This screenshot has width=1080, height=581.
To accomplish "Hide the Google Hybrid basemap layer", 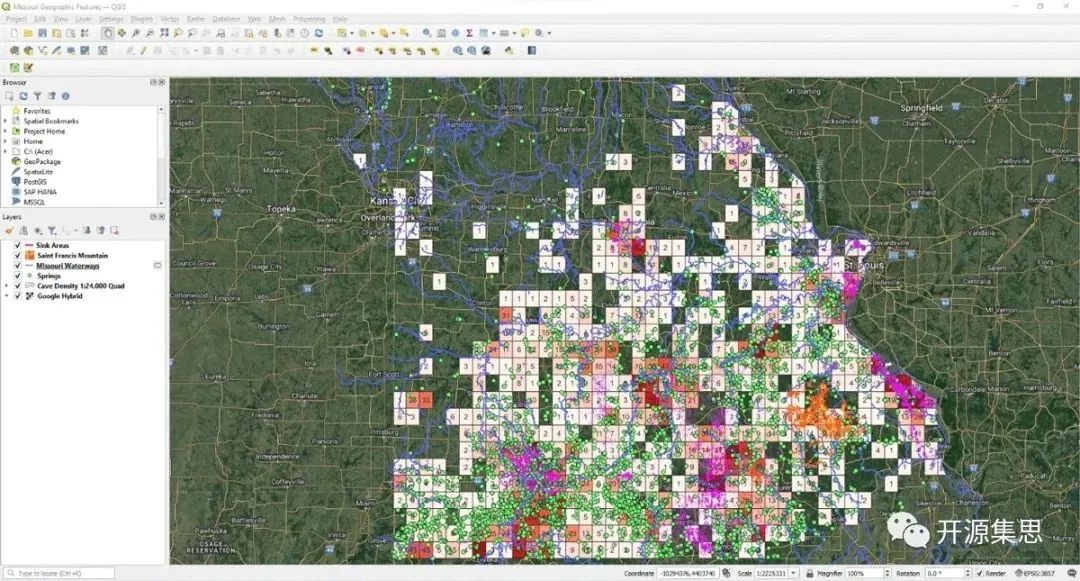I will click(x=18, y=296).
